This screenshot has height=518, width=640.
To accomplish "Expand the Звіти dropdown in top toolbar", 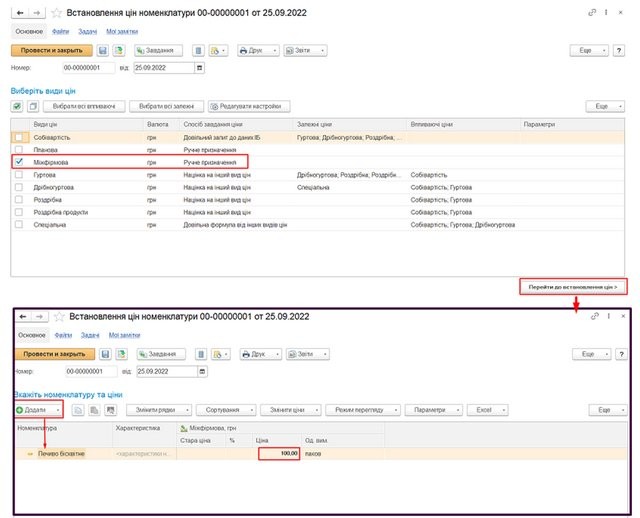I will tap(304, 50).
